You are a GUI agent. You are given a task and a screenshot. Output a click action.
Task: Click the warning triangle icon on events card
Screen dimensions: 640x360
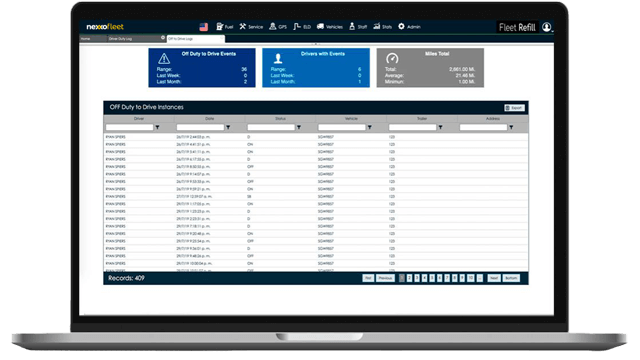click(x=164, y=59)
